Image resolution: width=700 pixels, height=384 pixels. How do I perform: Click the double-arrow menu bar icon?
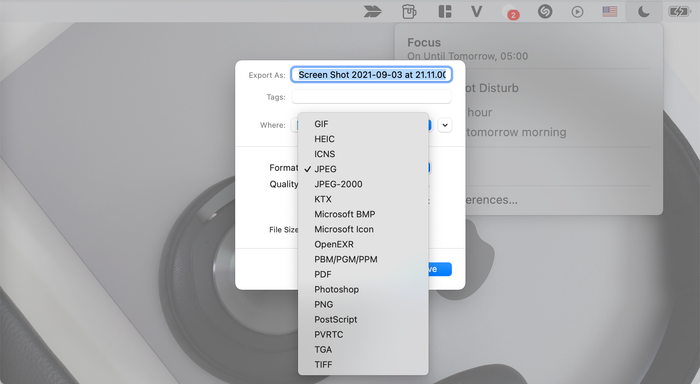(372, 12)
